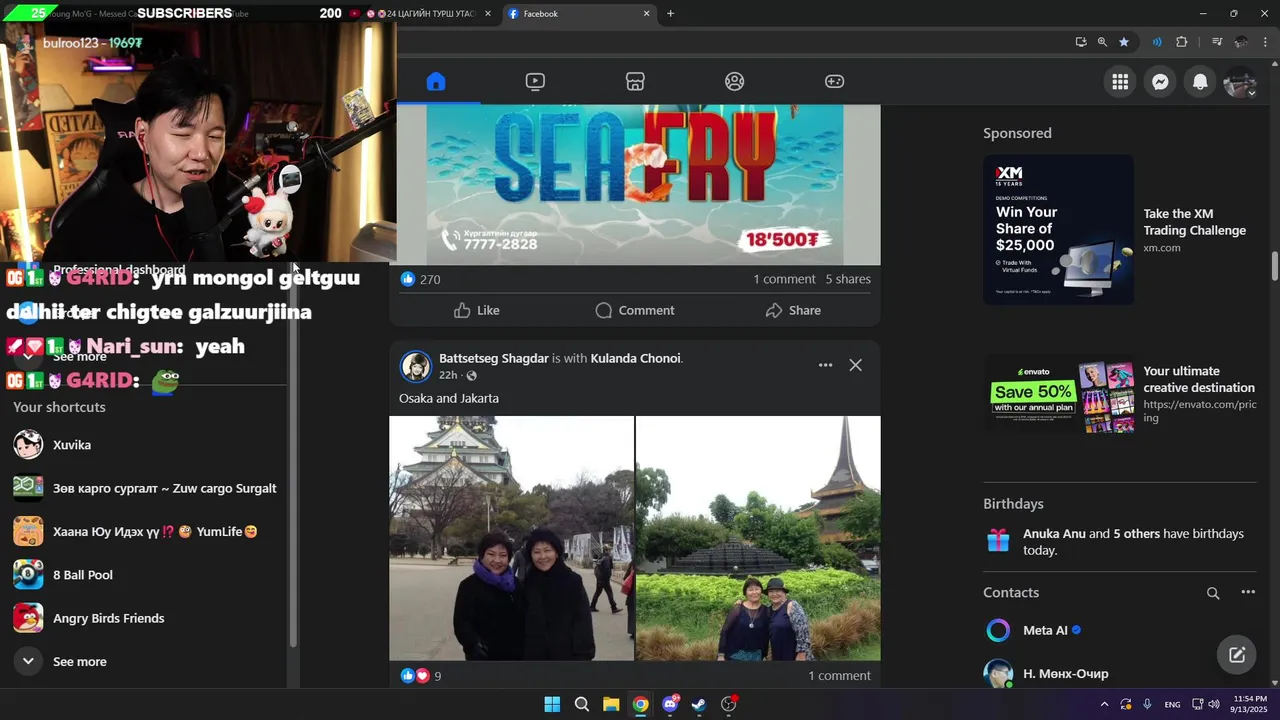Like the Sea Fry post

click(477, 310)
